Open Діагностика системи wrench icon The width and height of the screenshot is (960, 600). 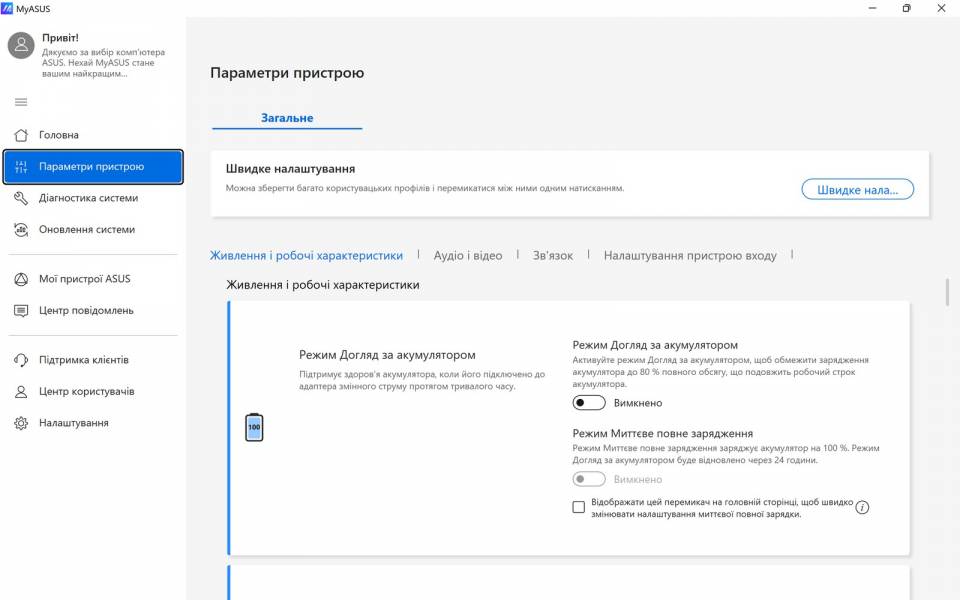(x=21, y=198)
